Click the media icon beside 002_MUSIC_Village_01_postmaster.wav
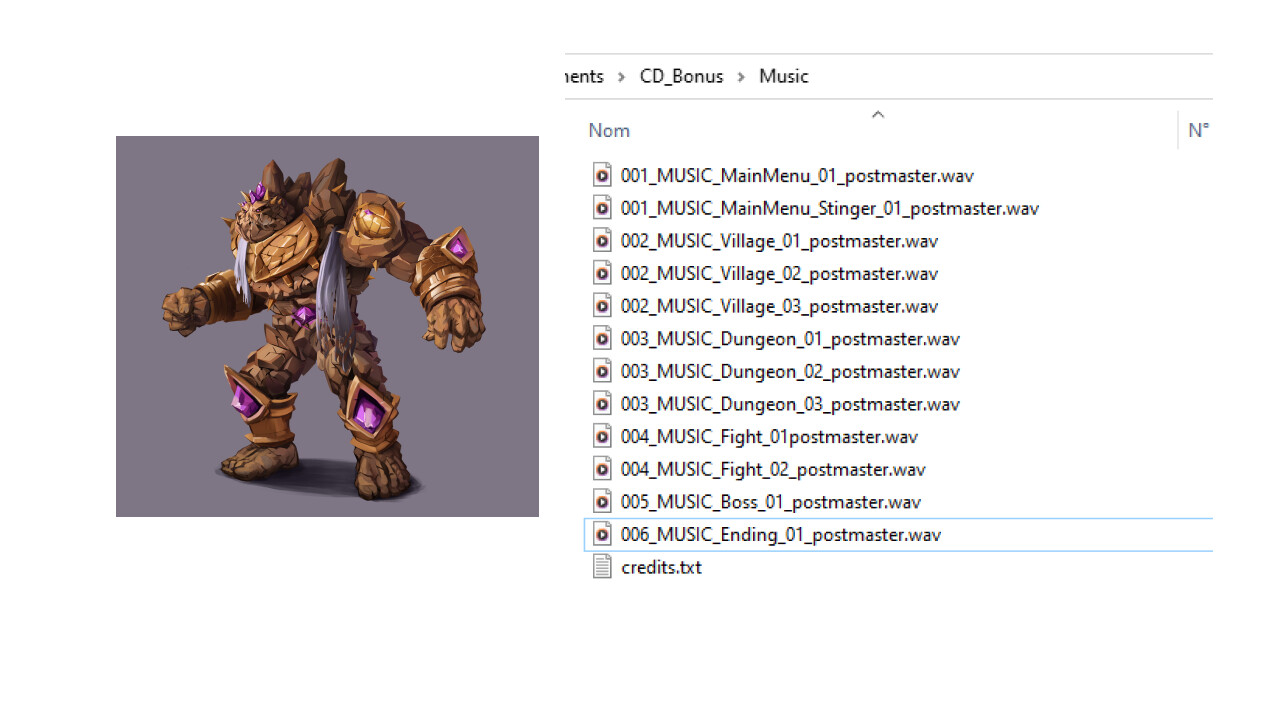The image size is (1280, 720). [602, 240]
